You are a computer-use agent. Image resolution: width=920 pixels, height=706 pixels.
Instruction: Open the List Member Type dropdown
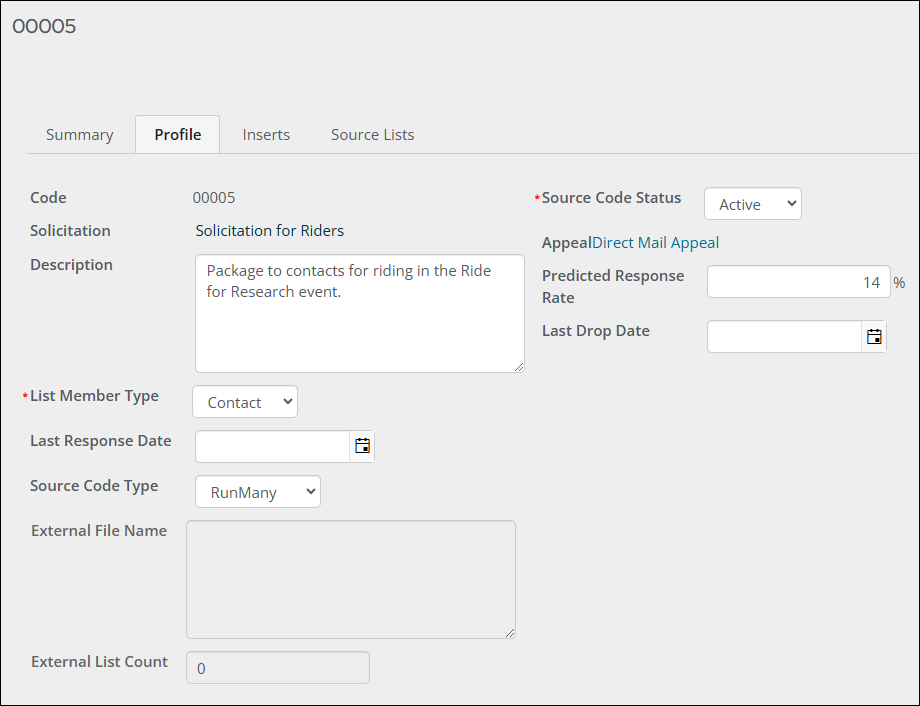(x=245, y=402)
